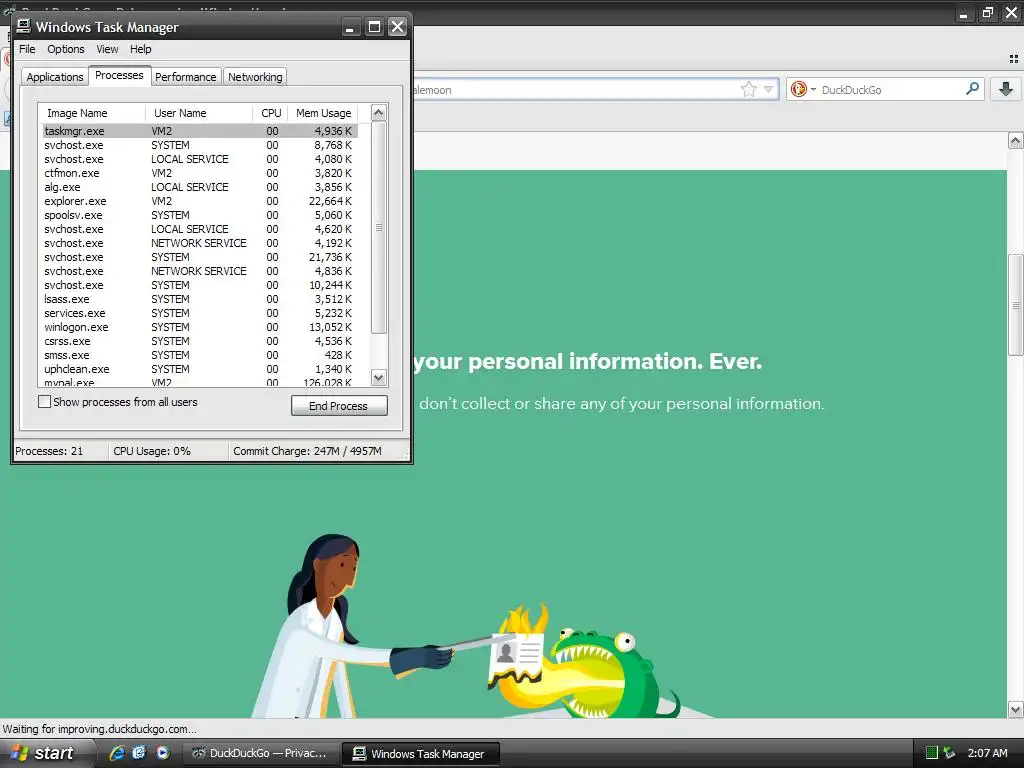
Task: Open the DuckDuckGo search engine selector
Action: coord(802,89)
